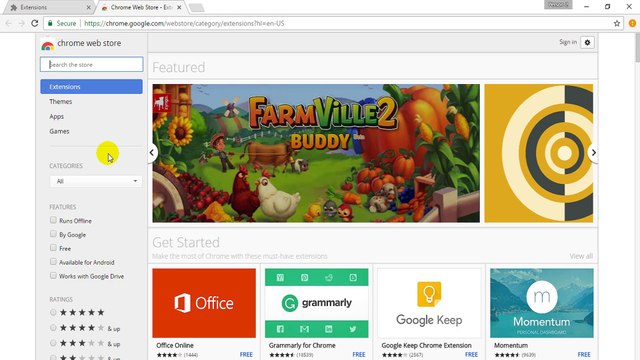Click FREE label under Google Keep
Image resolution: width=640 pixels, height=360 pixels.
(x=471, y=354)
